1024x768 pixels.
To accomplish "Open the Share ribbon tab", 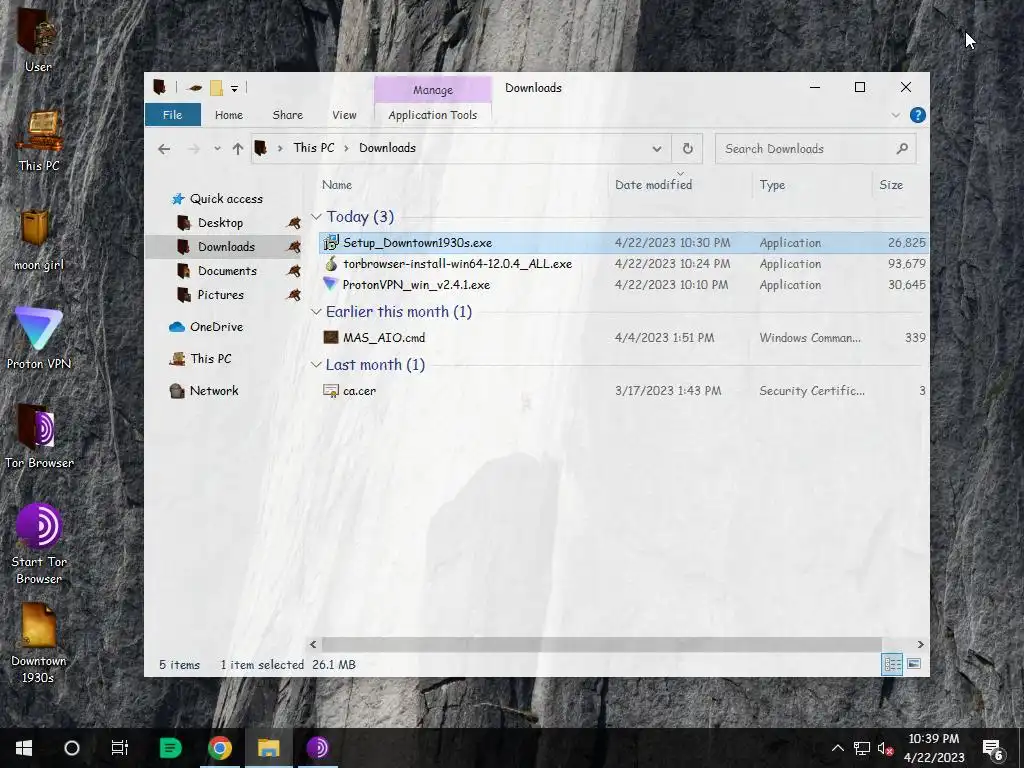I will click(287, 115).
